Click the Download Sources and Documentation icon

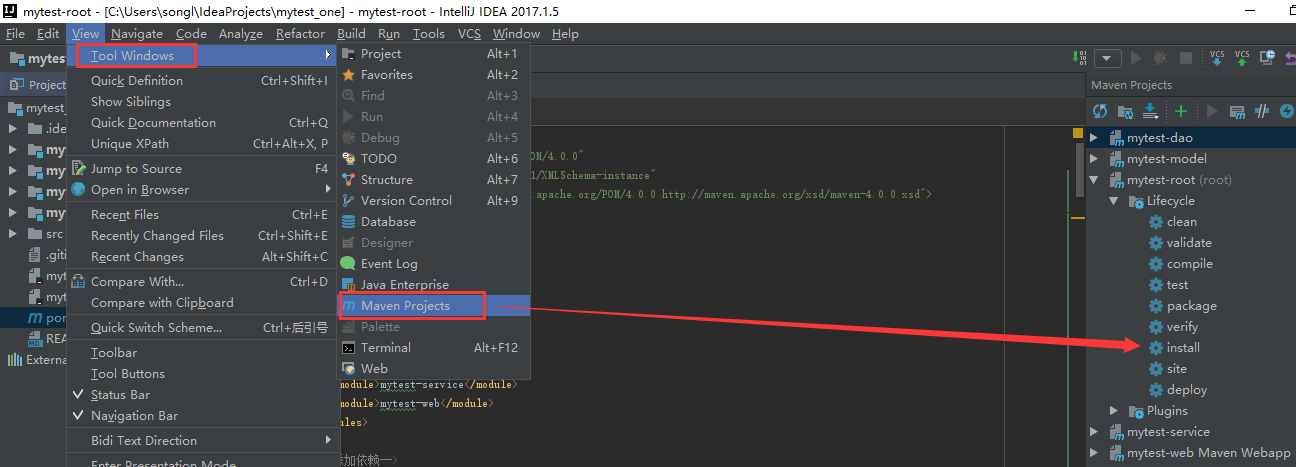tap(1150, 111)
